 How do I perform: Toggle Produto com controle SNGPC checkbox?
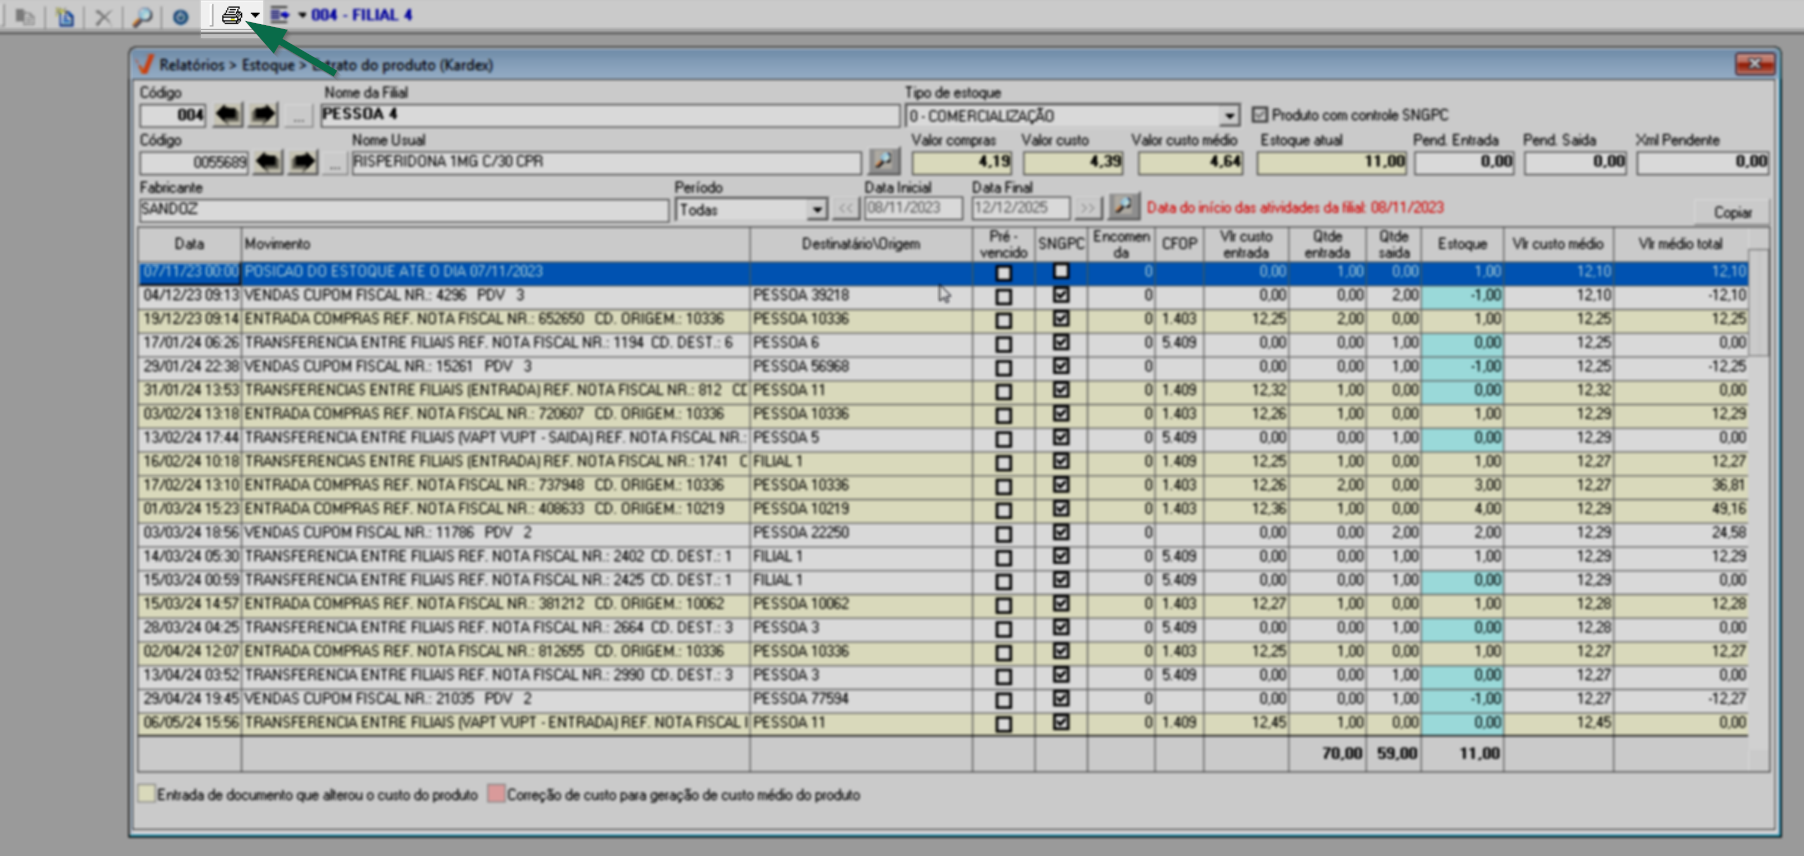(x=1260, y=115)
